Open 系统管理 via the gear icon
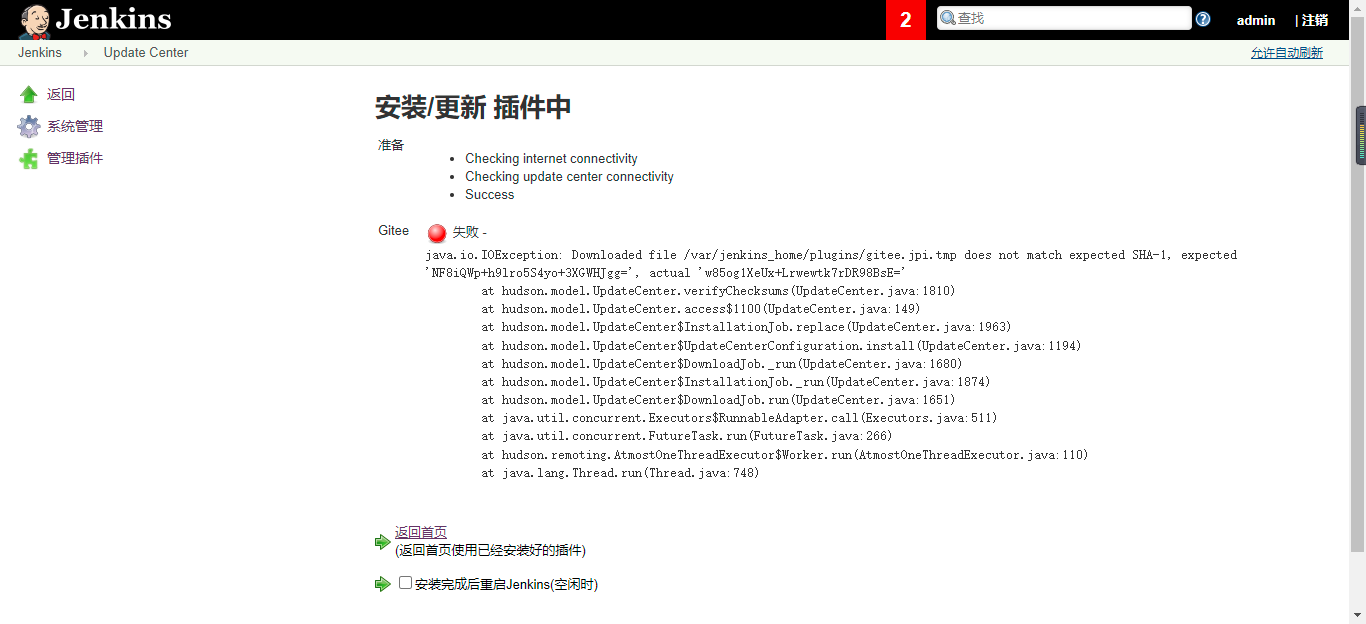The image size is (1366, 624). click(x=27, y=125)
